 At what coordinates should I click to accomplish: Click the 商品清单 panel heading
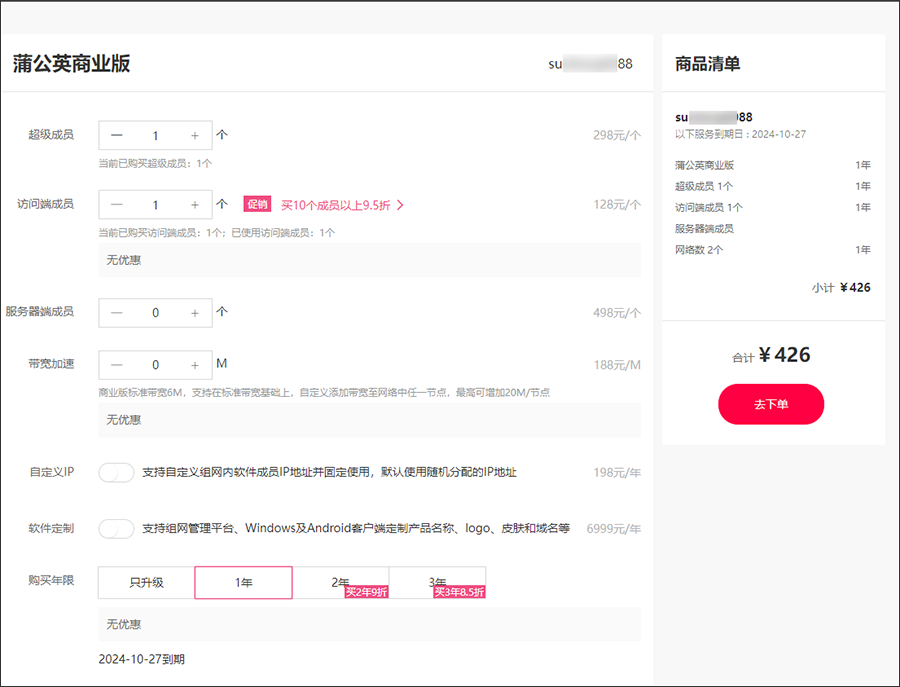[x=708, y=64]
